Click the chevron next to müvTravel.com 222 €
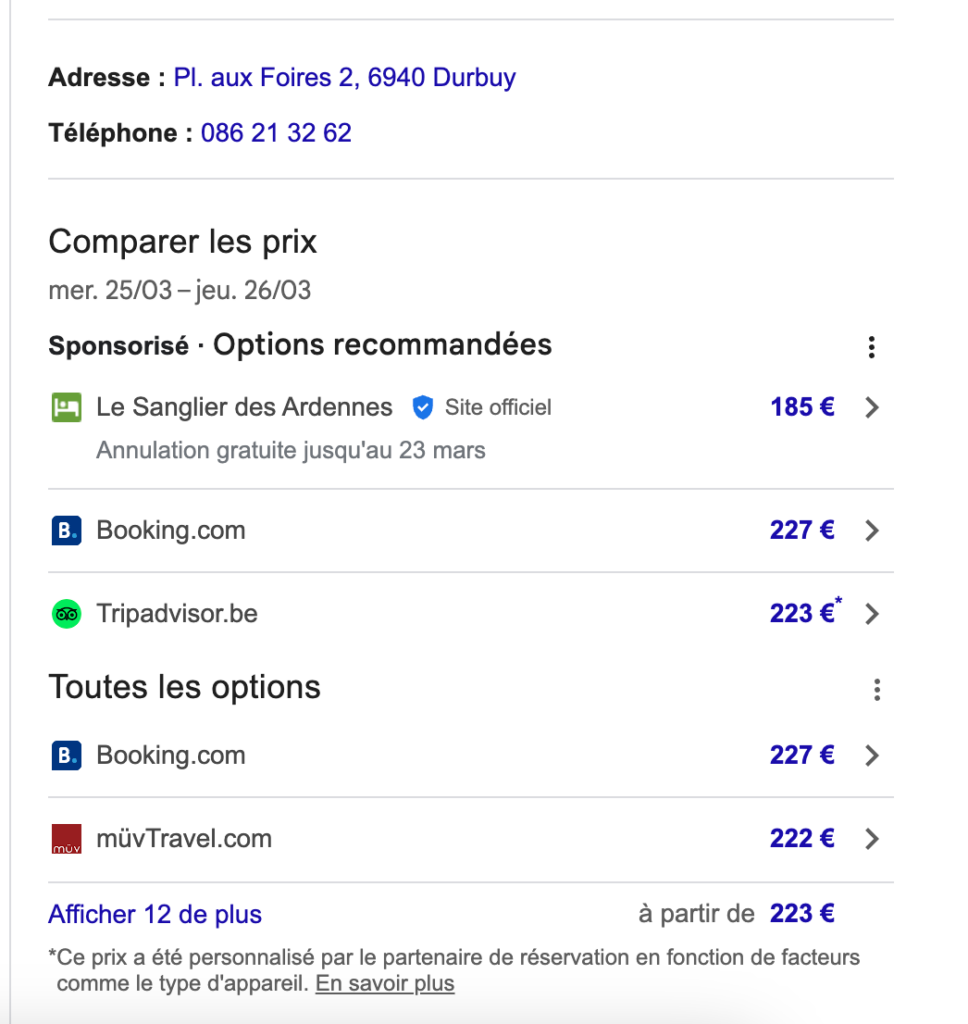Image resolution: width=968 pixels, height=1024 pixels. click(x=872, y=839)
